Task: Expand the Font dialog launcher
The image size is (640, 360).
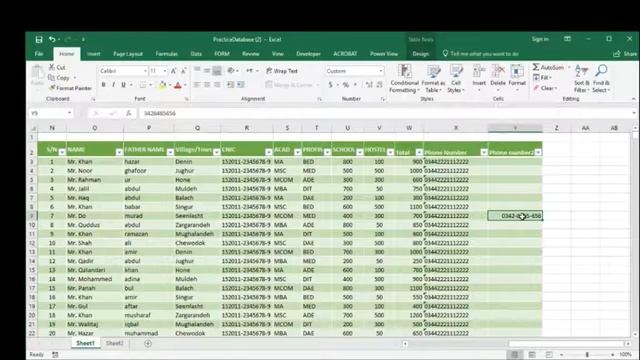Action: 187,99
